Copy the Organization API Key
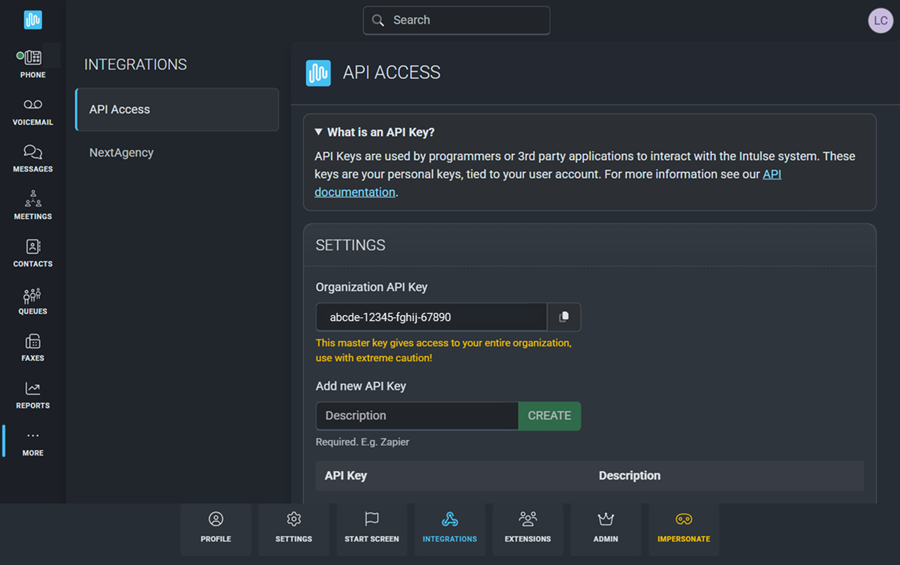This screenshot has height=565, width=900. [x=564, y=317]
